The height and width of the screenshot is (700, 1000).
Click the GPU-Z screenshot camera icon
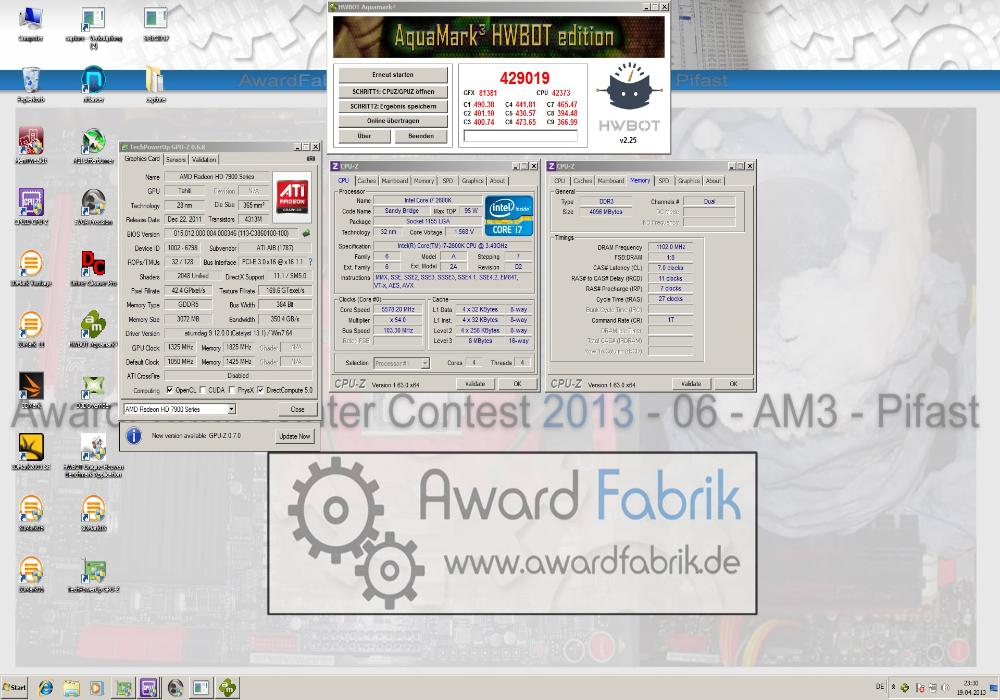pos(311,158)
